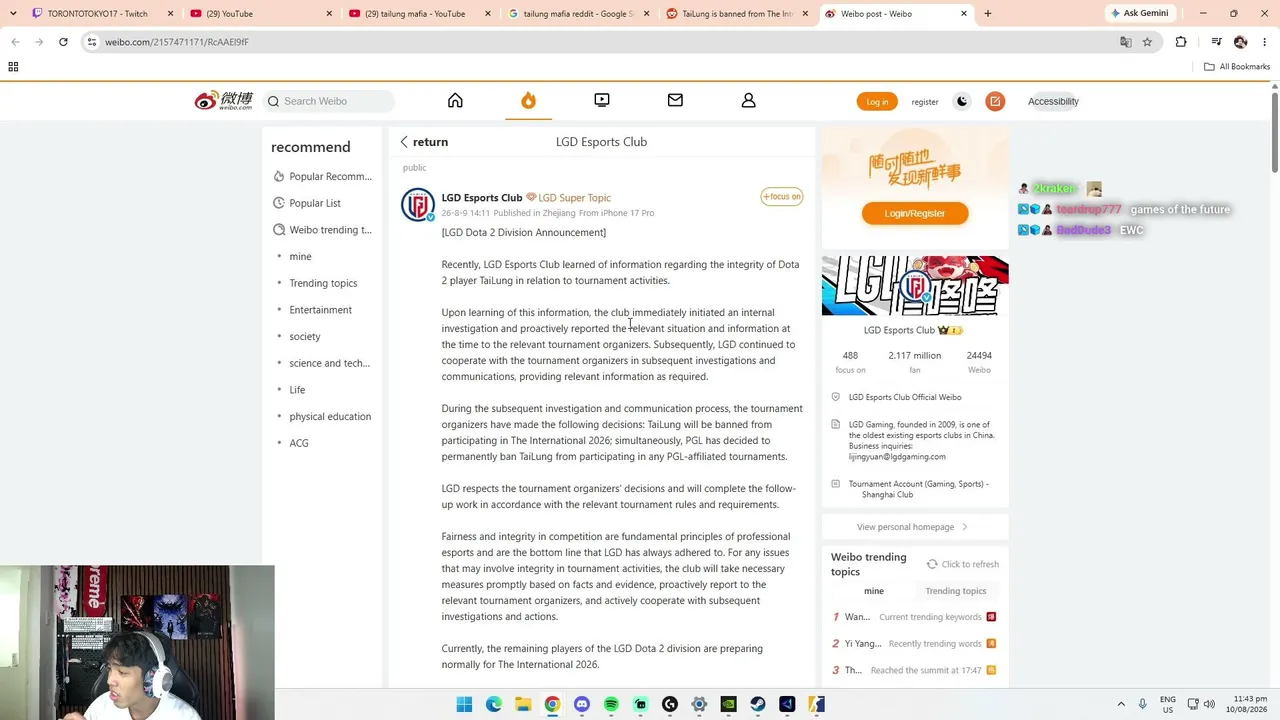Screen dimensions: 1280x720
Task: Click to refresh trending topics
Action: [962, 564]
